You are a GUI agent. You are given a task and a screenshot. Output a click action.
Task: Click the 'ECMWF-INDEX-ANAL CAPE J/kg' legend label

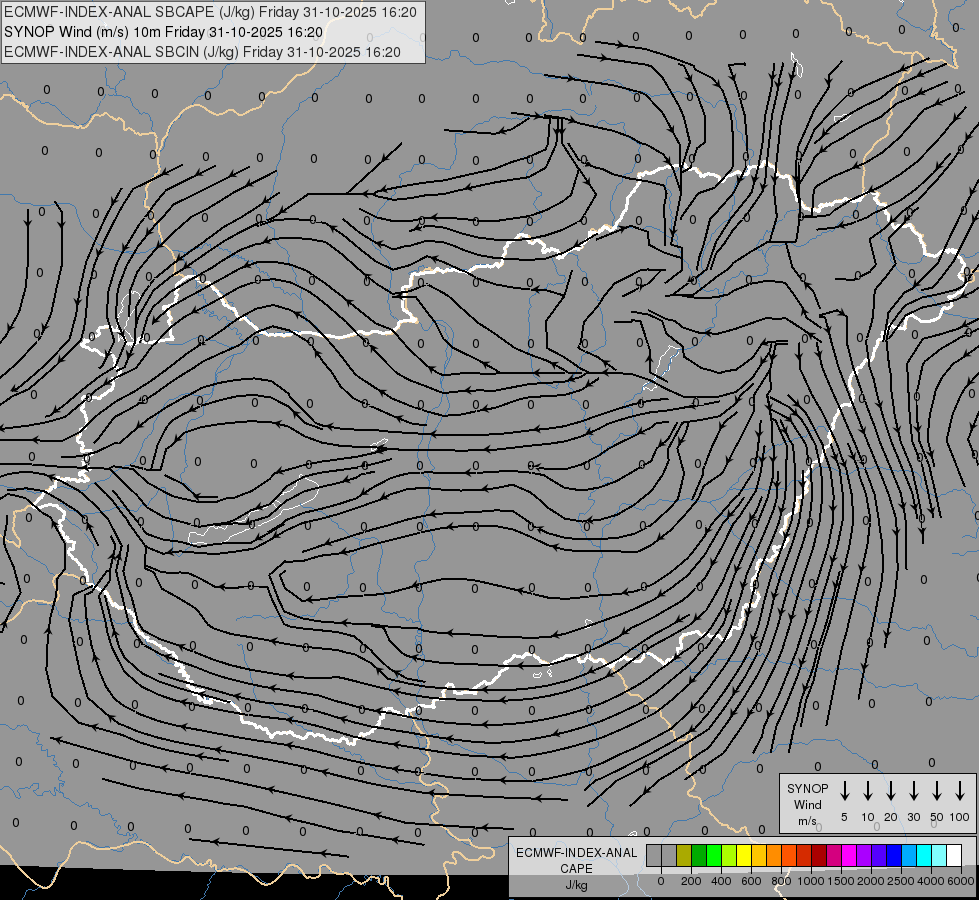tap(576, 868)
